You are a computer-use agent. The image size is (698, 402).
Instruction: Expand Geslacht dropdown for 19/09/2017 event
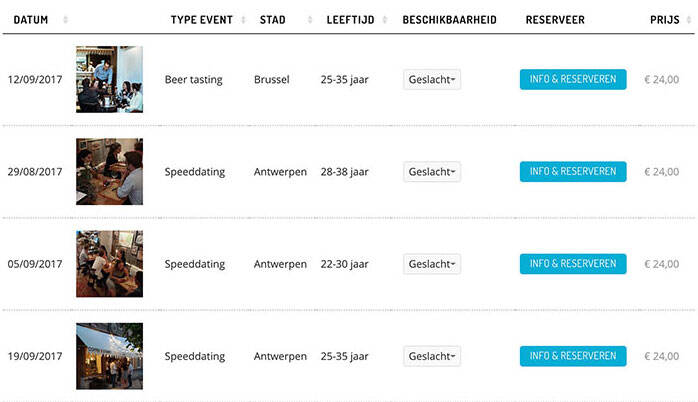(x=432, y=356)
